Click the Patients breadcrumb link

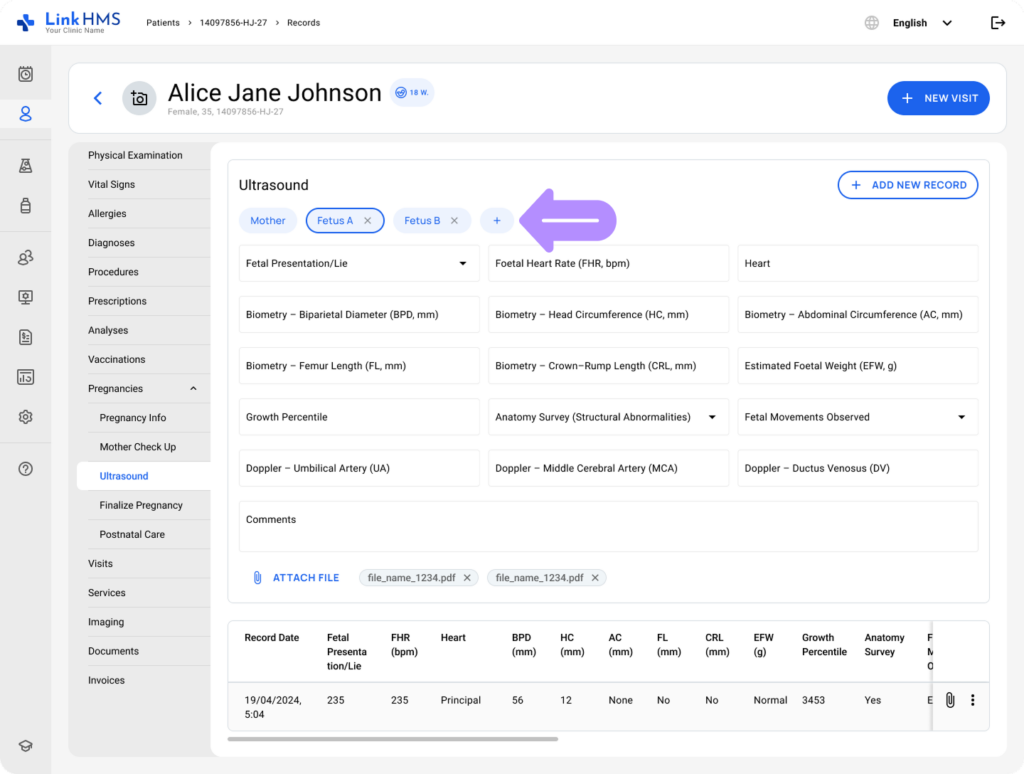click(x=163, y=23)
